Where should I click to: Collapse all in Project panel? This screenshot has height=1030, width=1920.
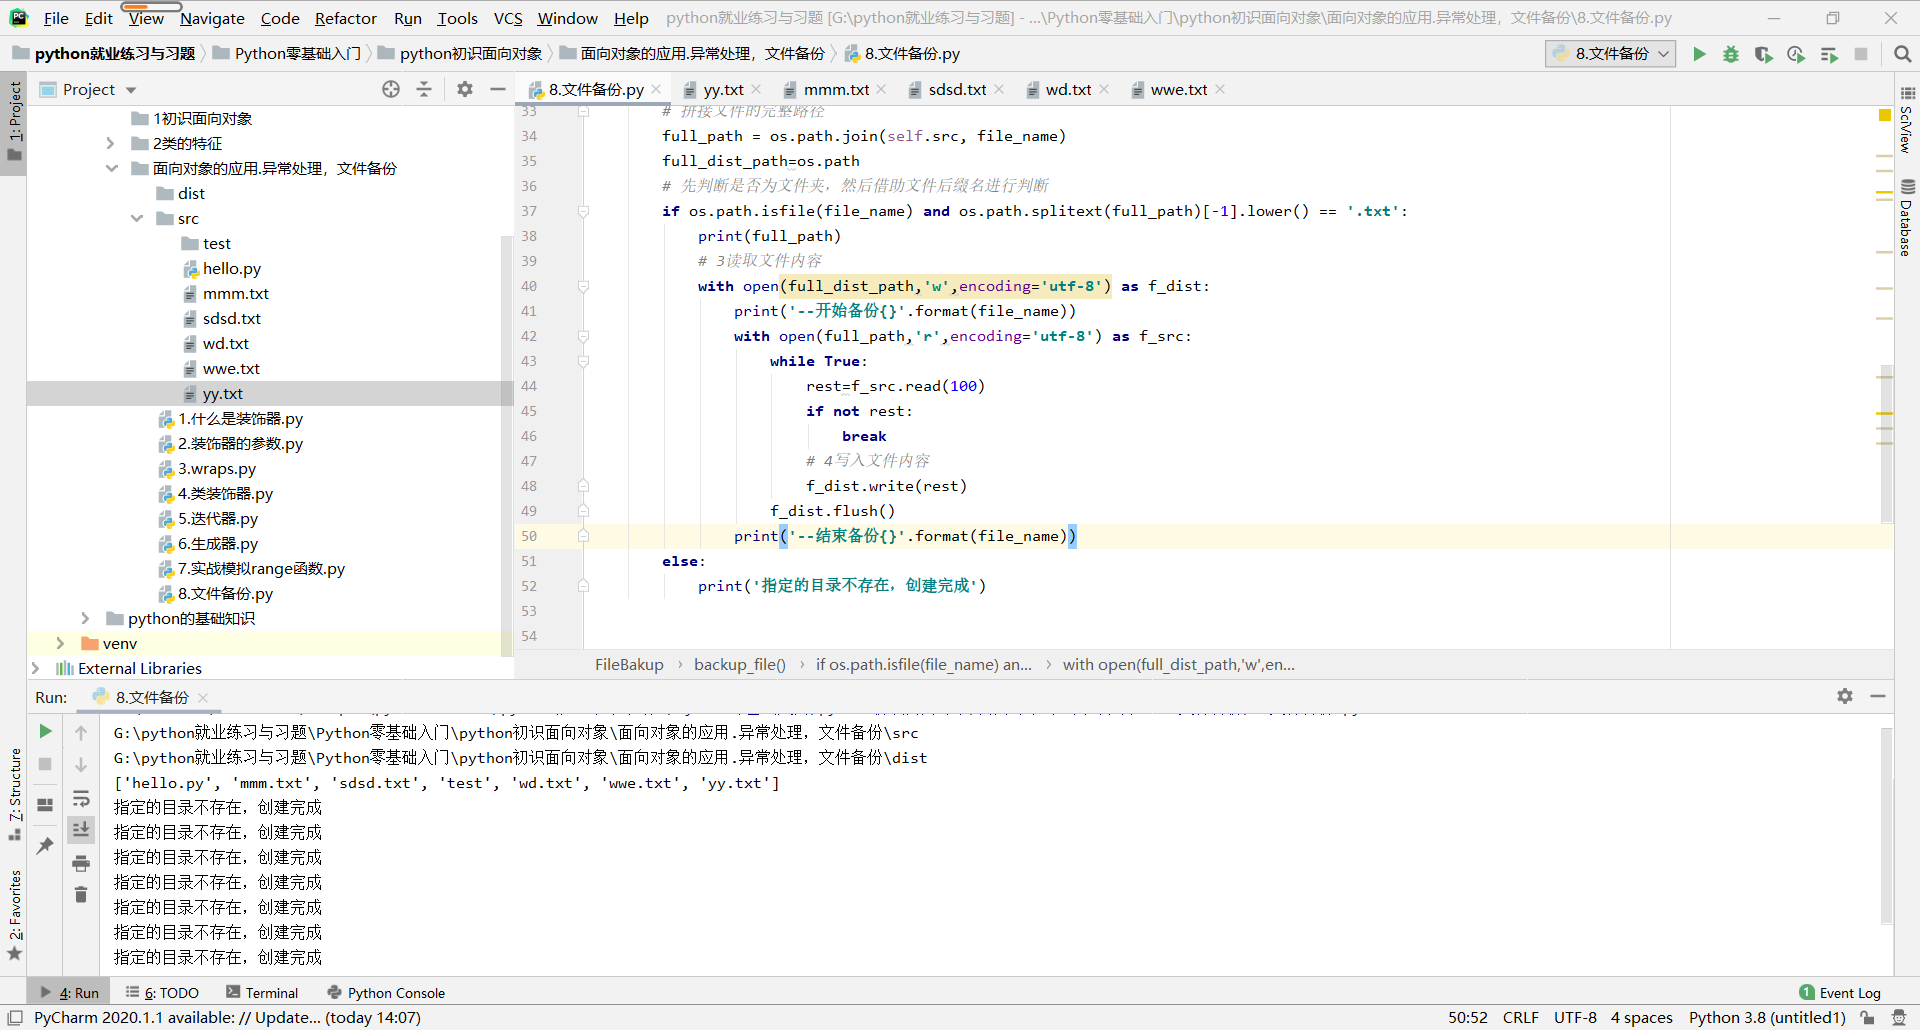coord(424,89)
